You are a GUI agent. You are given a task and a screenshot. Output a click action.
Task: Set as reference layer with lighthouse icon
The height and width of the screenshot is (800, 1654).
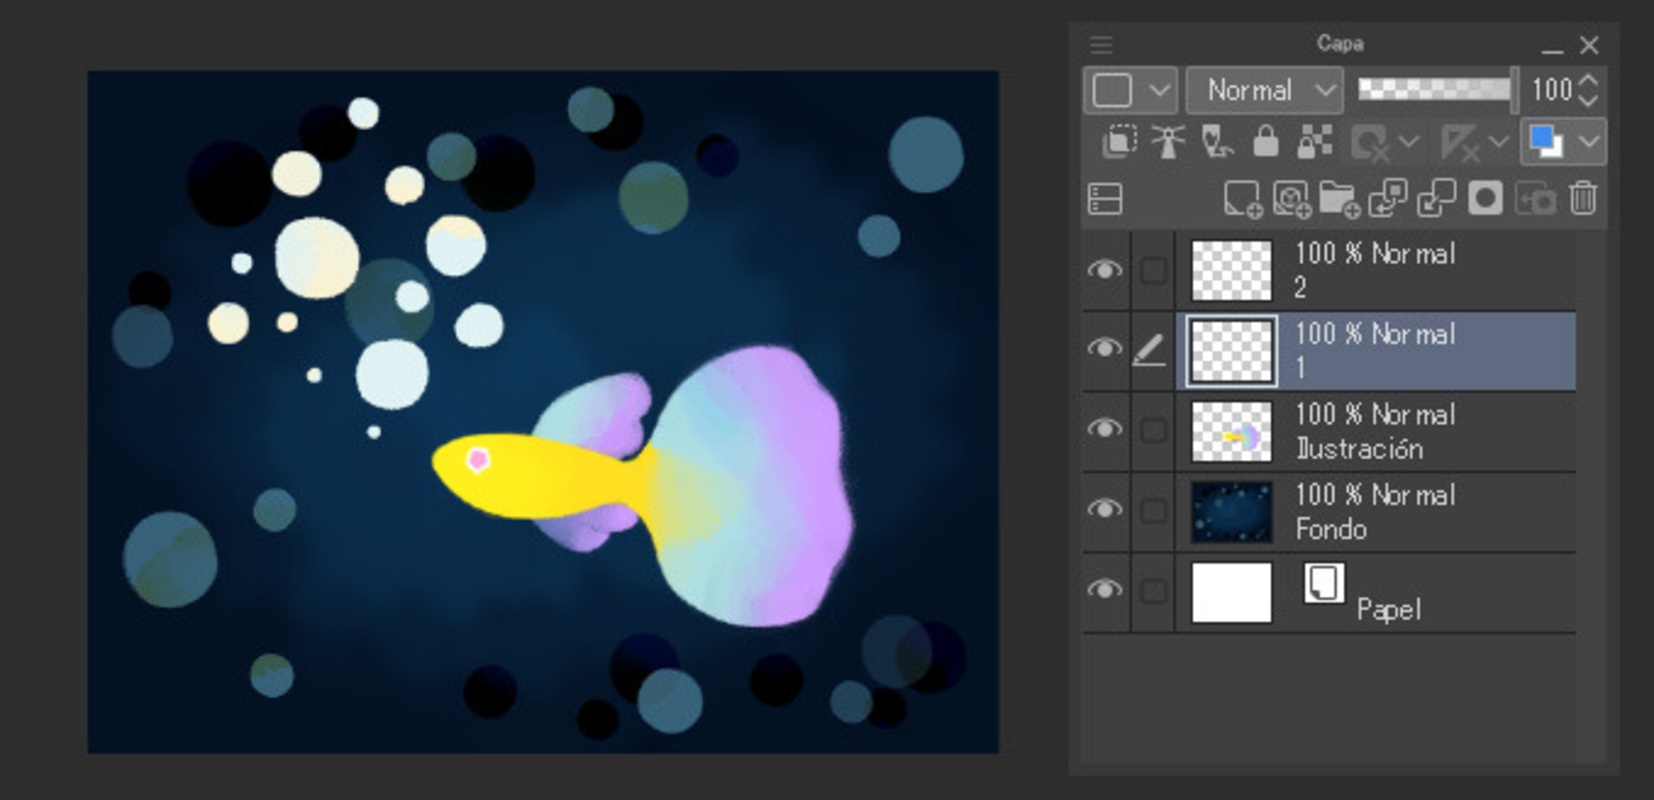point(1167,143)
